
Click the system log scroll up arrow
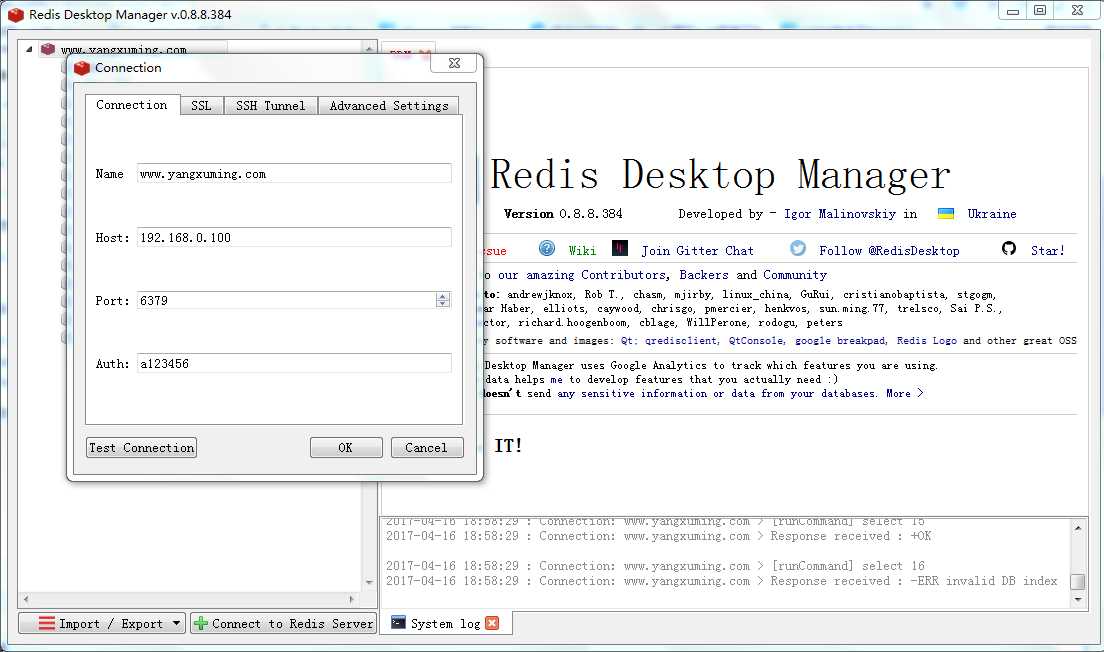point(1078,527)
